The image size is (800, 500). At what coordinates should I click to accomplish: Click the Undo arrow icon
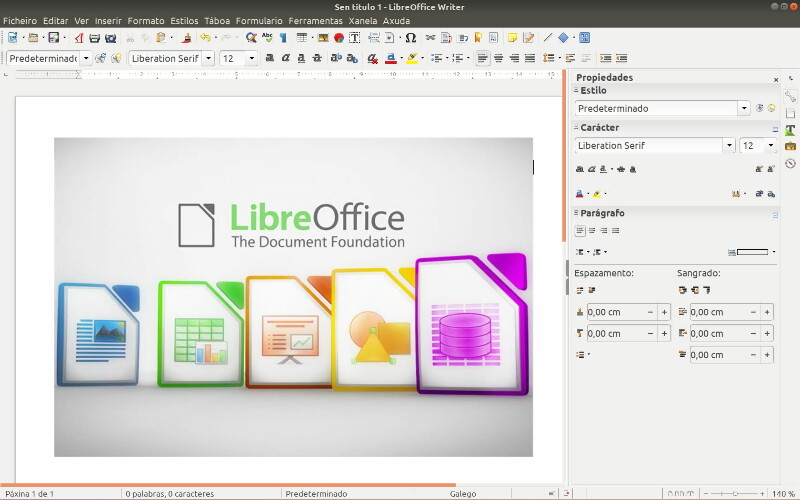coord(203,38)
